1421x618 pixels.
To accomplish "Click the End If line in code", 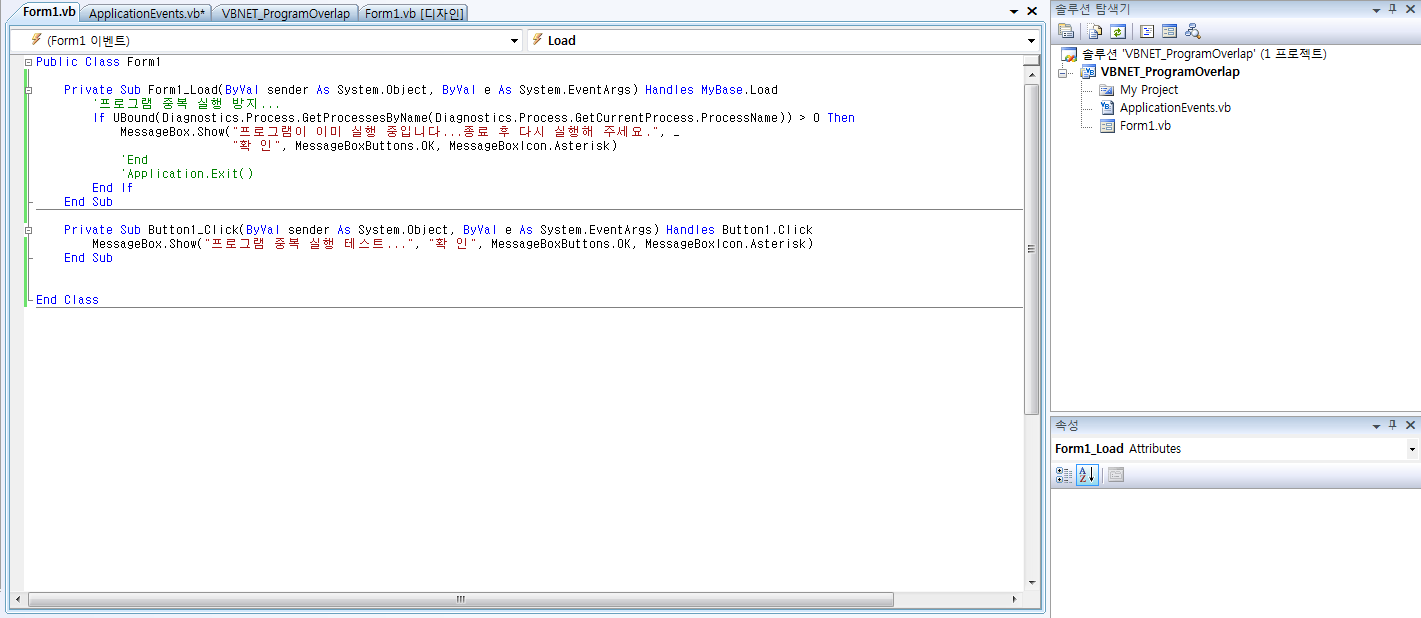I will coord(113,188).
